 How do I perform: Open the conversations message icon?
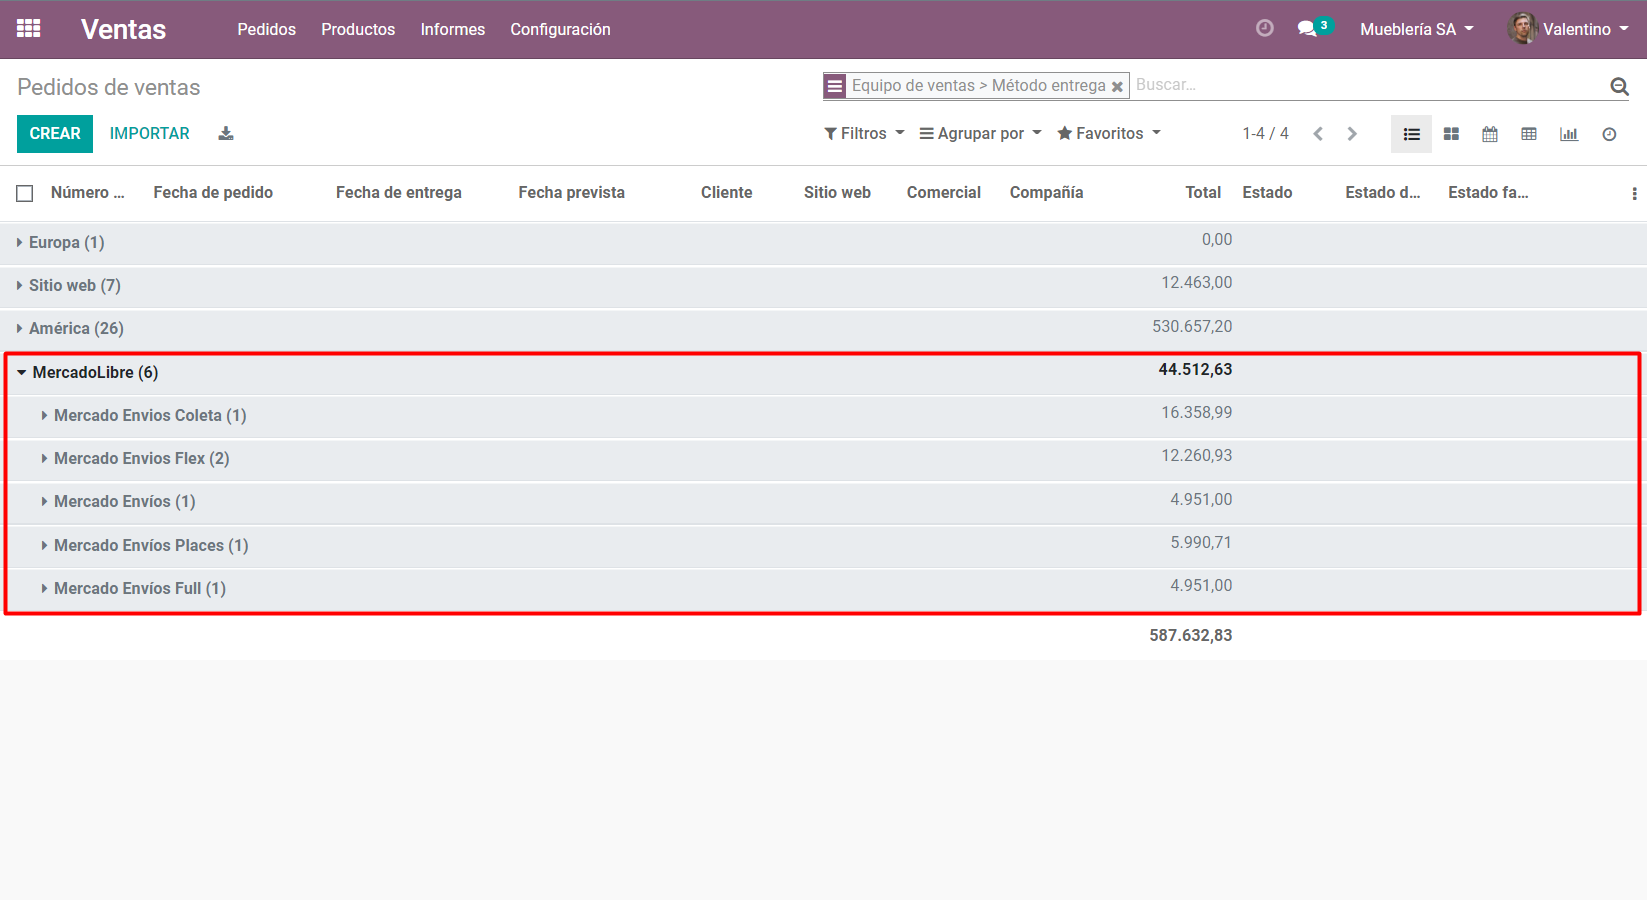click(1307, 29)
